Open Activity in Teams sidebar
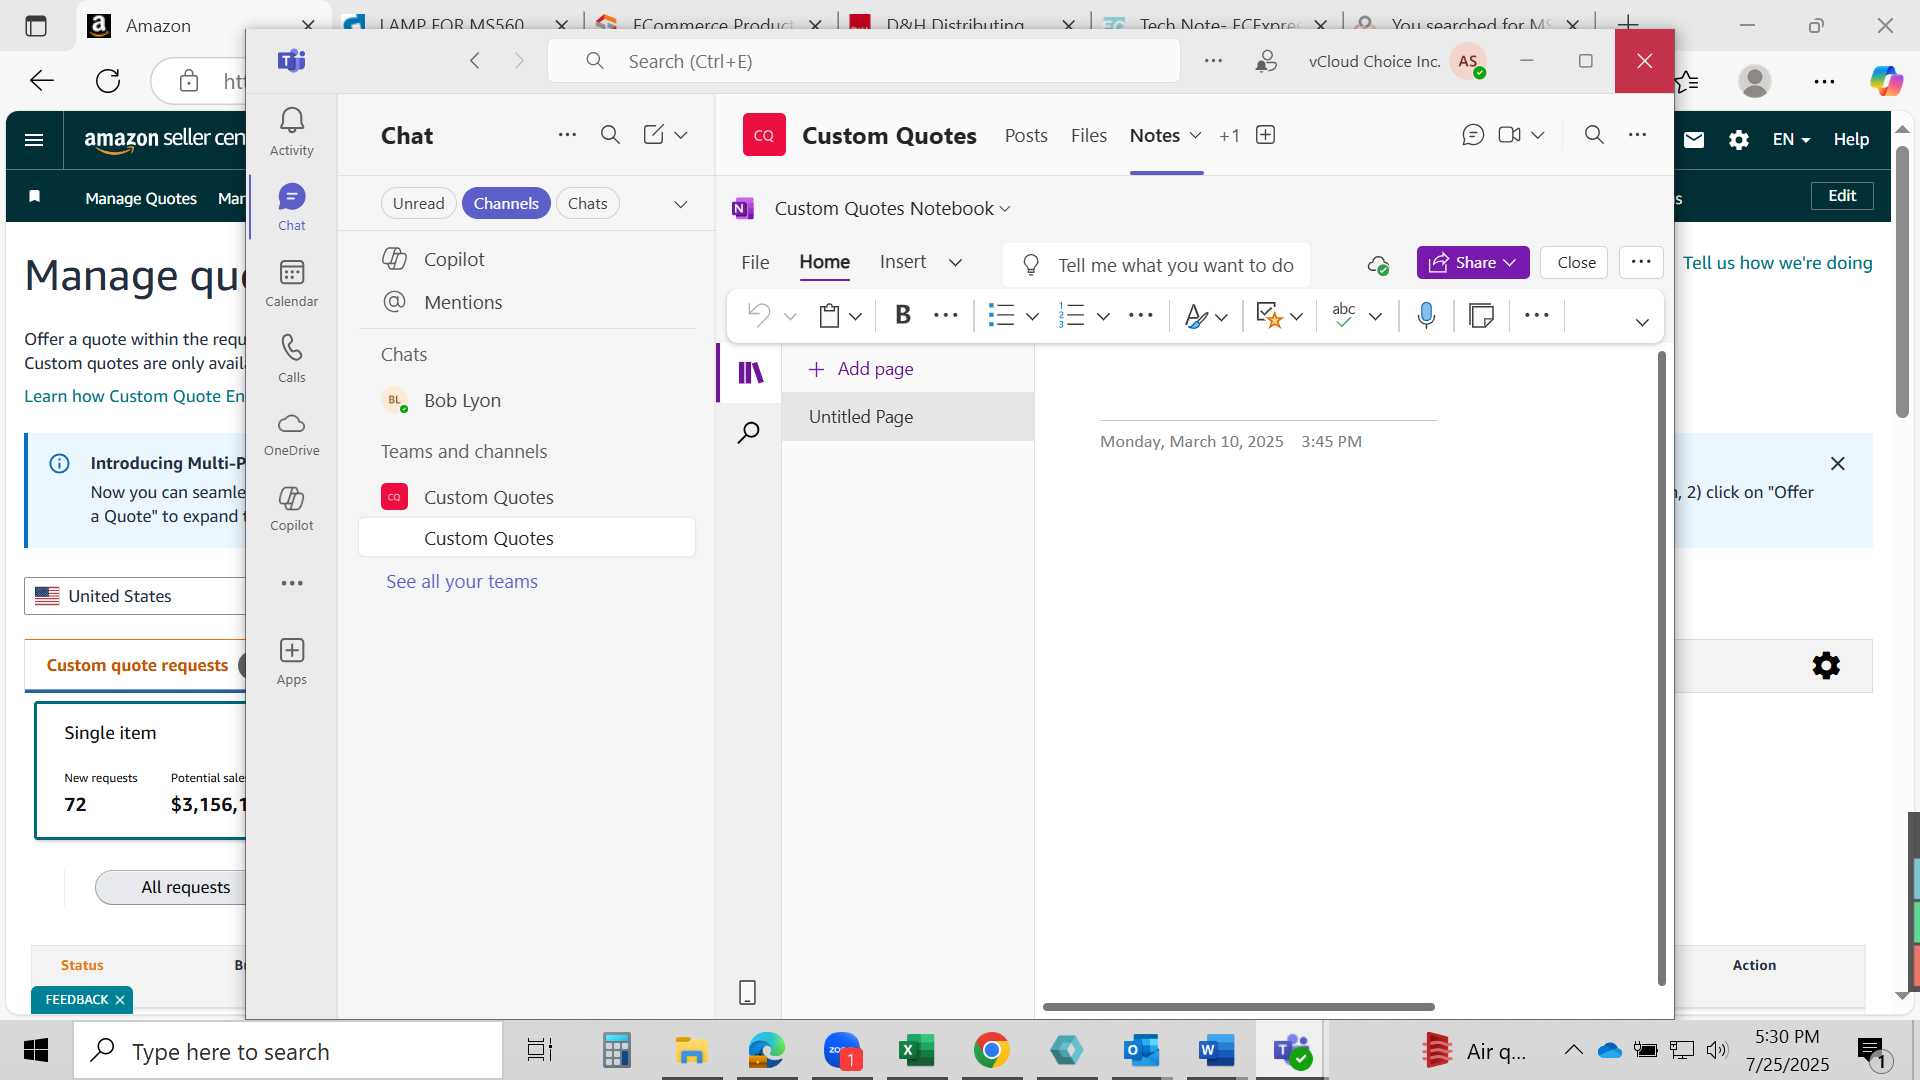 (291, 132)
